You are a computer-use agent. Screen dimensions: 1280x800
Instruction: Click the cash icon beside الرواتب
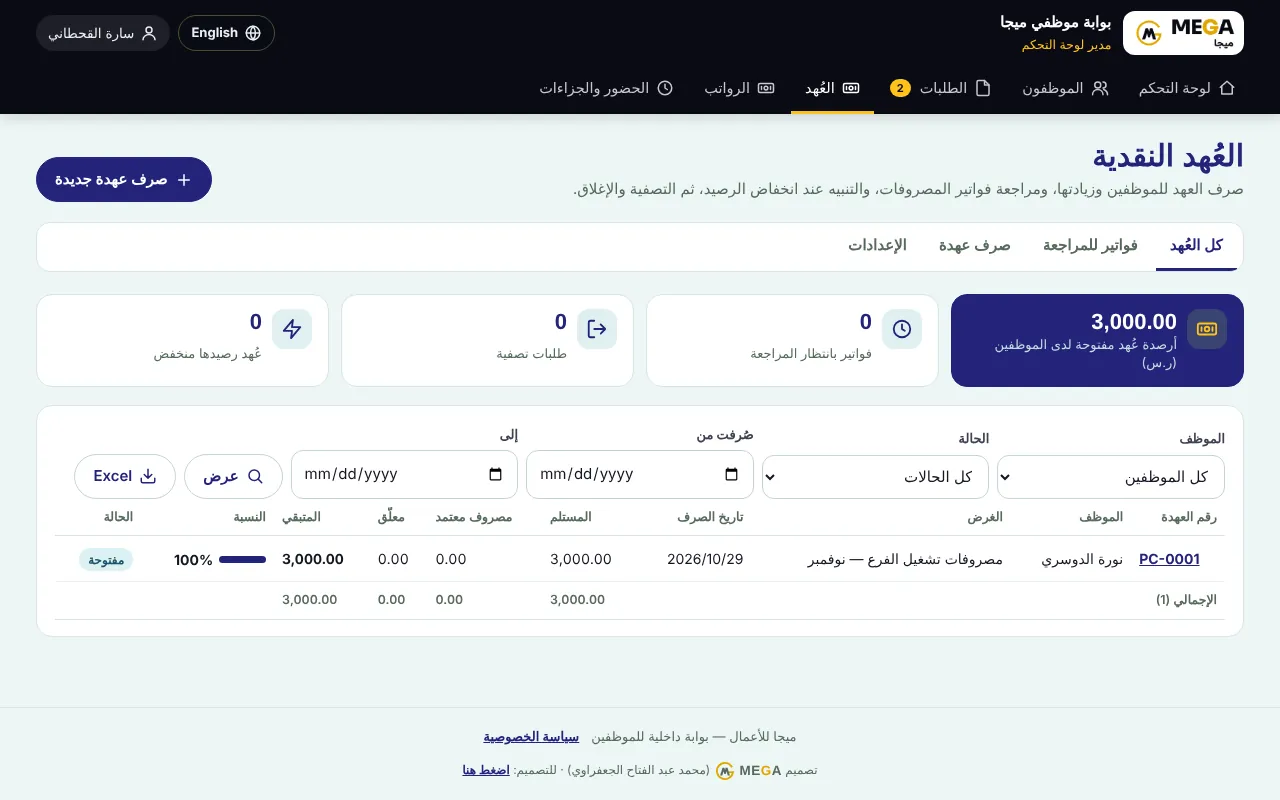tap(766, 88)
